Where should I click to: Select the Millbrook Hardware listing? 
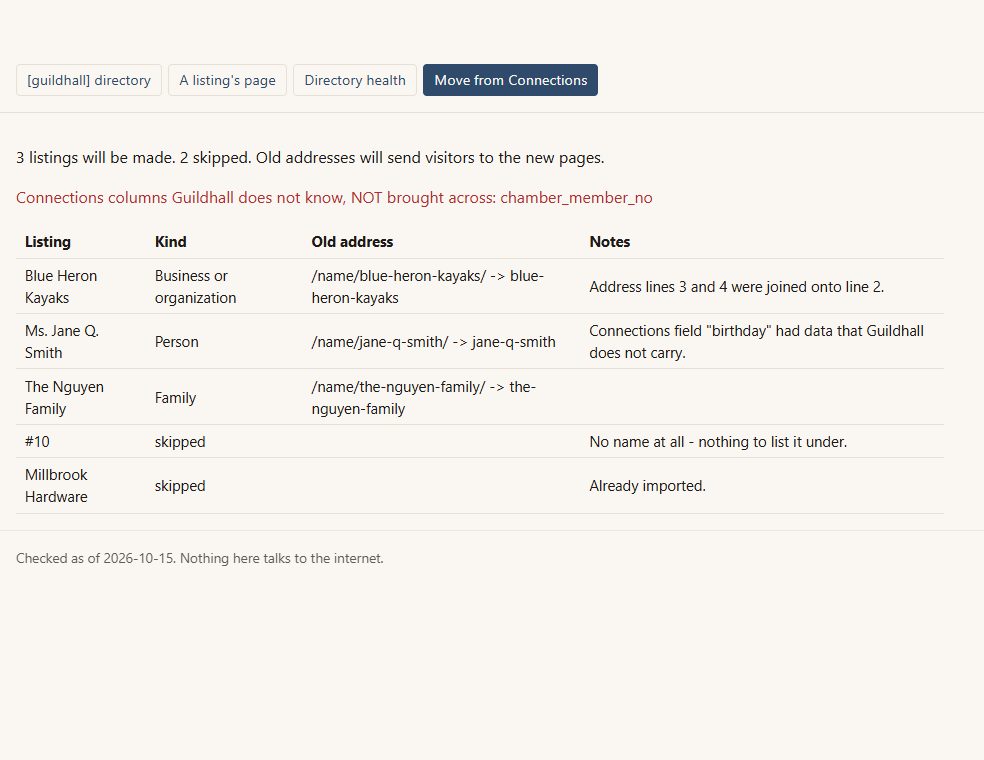[x=56, y=486]
